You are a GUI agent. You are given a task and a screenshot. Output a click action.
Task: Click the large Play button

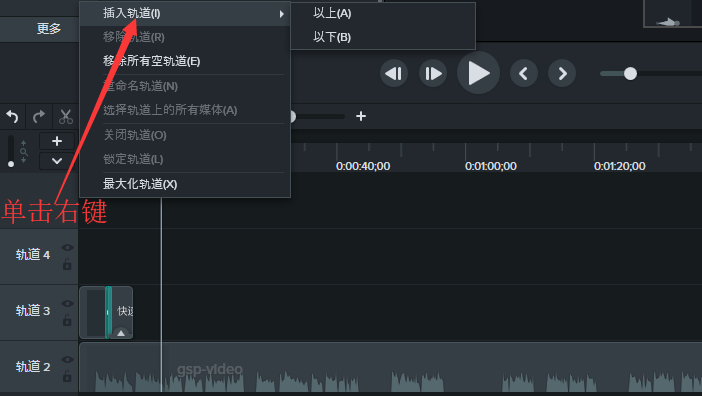(478, 73)
